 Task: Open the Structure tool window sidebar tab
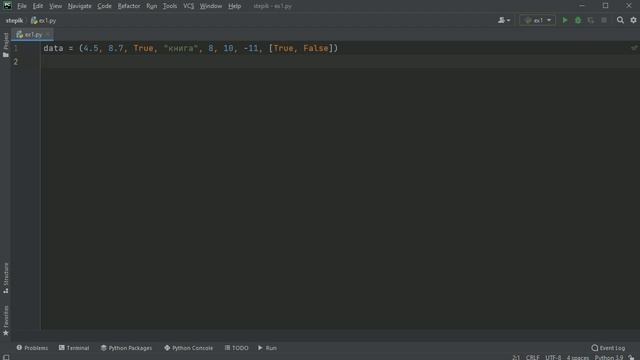6,278
